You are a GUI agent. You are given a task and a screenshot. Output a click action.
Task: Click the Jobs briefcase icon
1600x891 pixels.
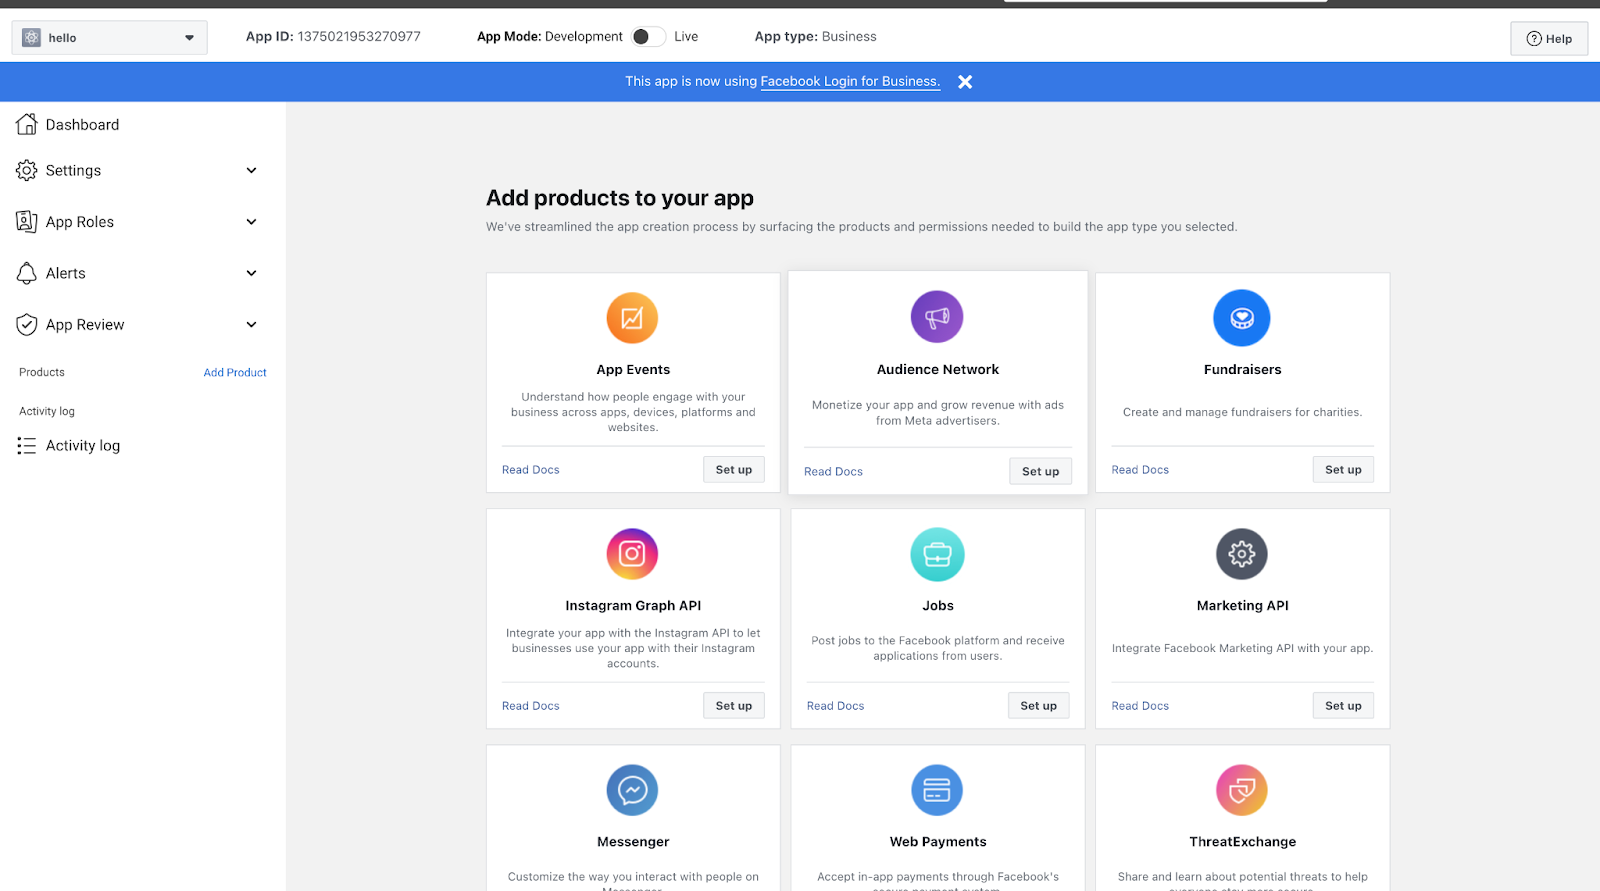pyautogui.click(x=937, y=554)
